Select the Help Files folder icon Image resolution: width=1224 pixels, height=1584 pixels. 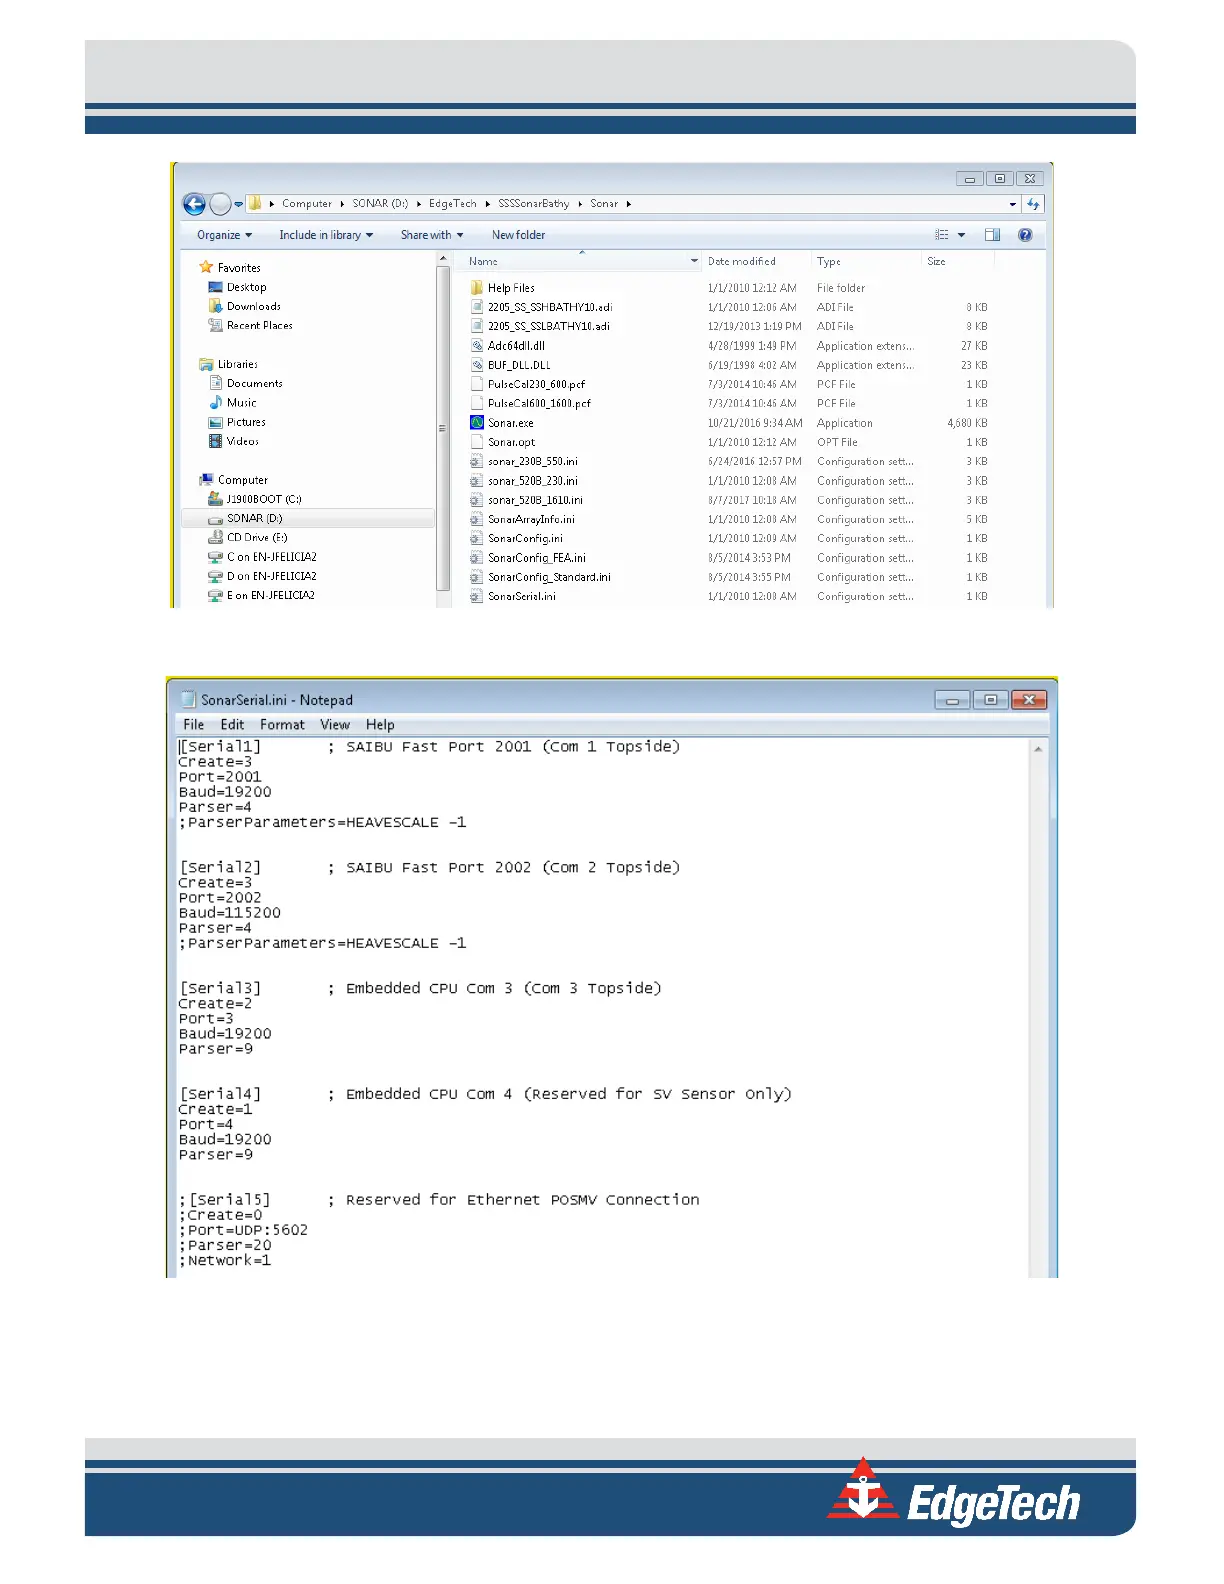pyautogui.click(x=477, y=288)
